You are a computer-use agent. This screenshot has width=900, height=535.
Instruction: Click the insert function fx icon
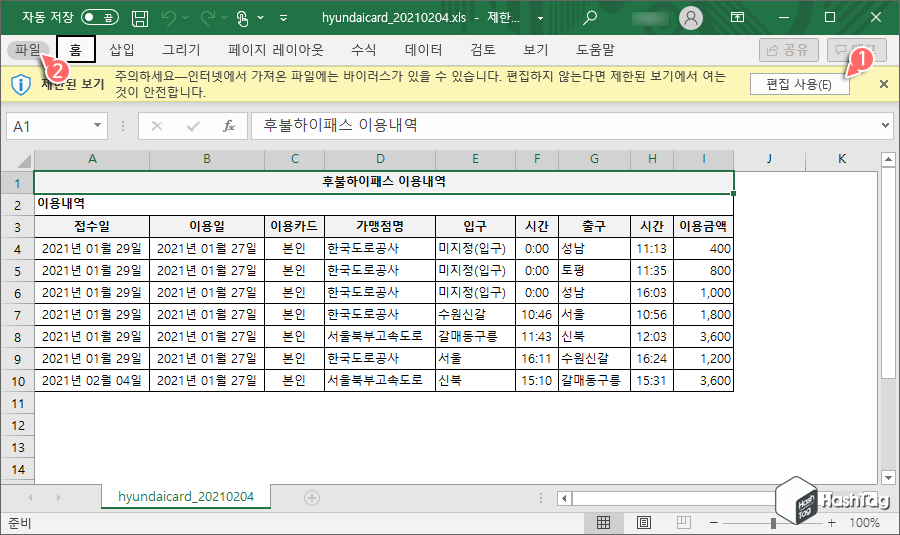tap(229, 126)
